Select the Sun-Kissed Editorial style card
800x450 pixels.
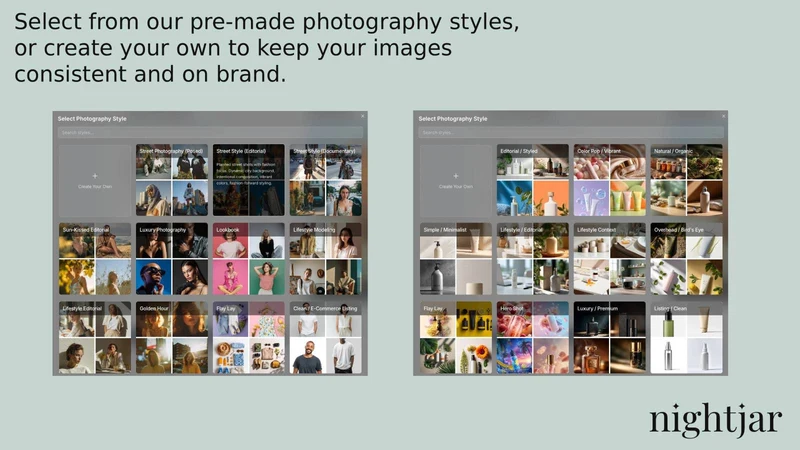point(95,259)
